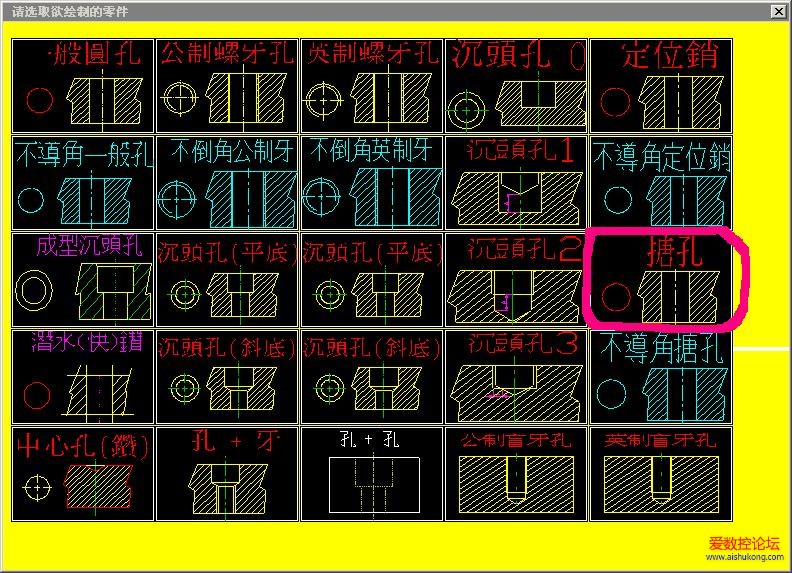Choose the 不倒角英制牙 part tile
The image size is (792, 573).
372,183
